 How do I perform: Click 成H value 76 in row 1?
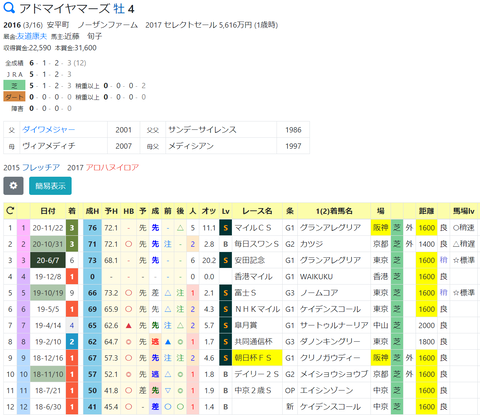click(92, 228)
